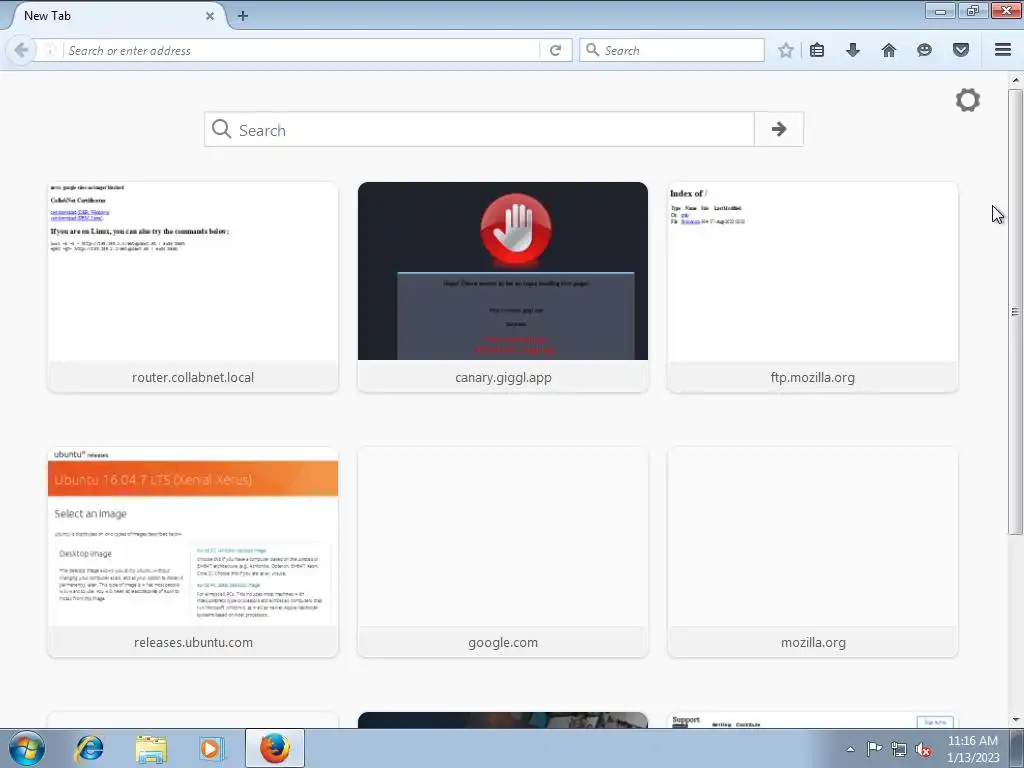Image resolution: width=1024 pixels, height=768 pixels.
Task: Open Windows Media Player from the taskbar
Action: click(x=212, y=748)
